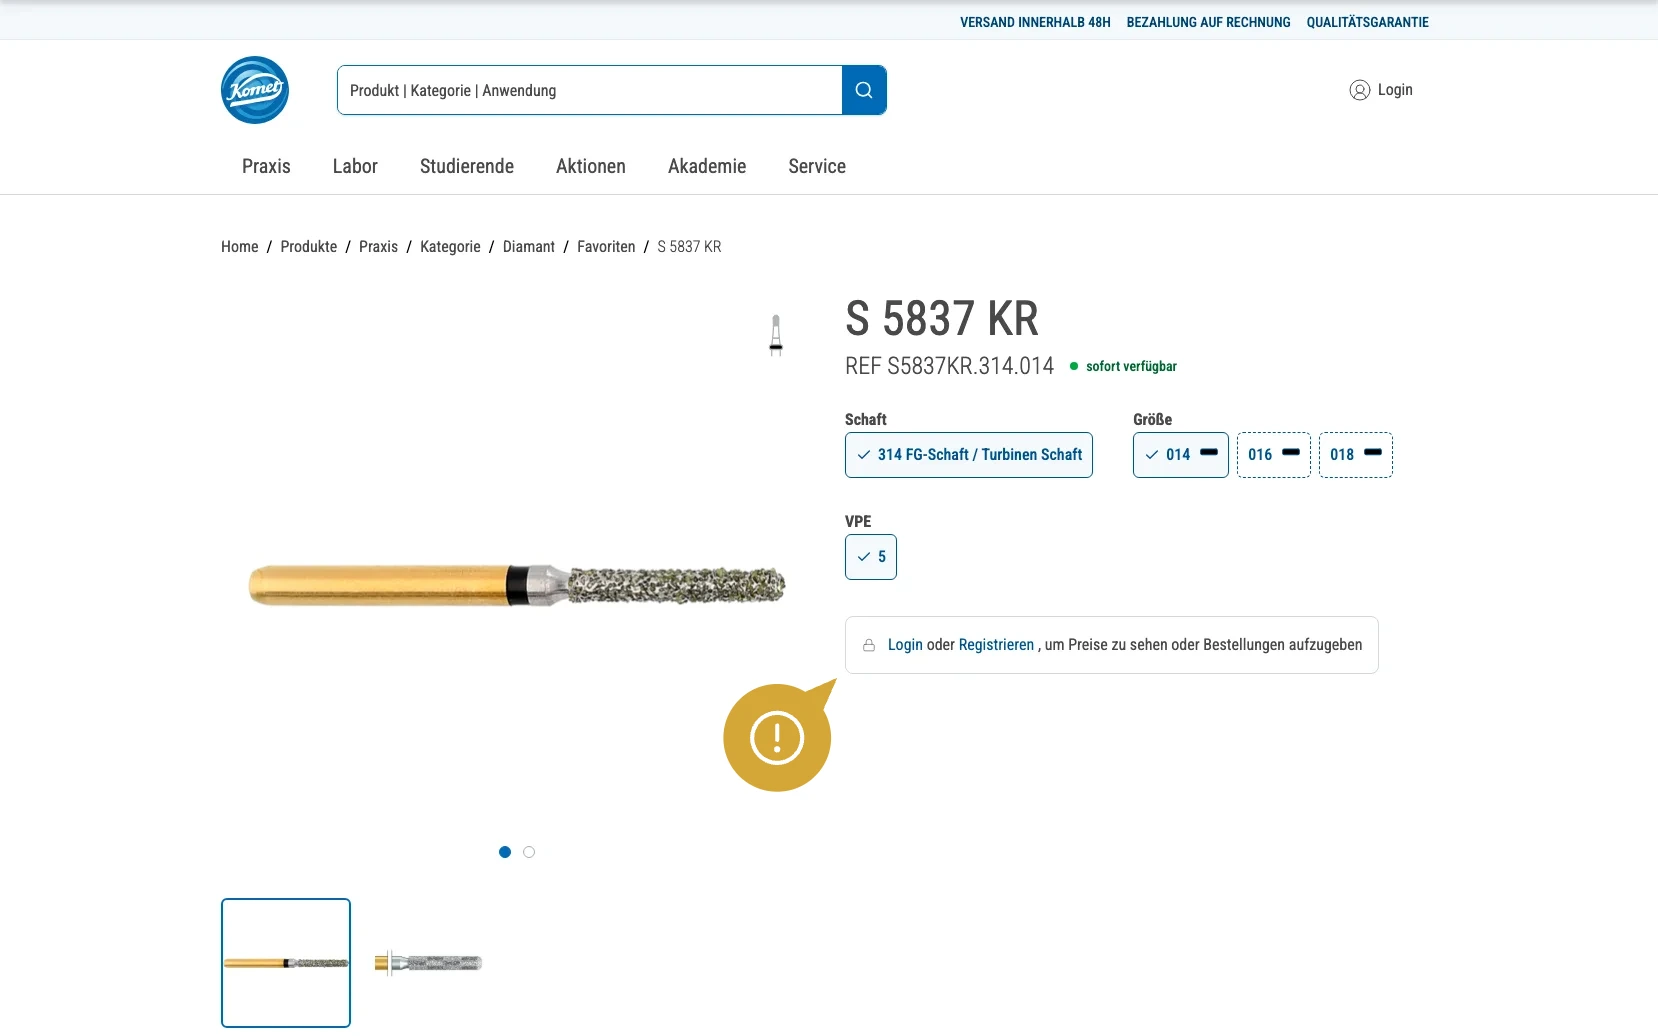
Task: Go to Praxis breadcrumb
Action: pos(378,246)
